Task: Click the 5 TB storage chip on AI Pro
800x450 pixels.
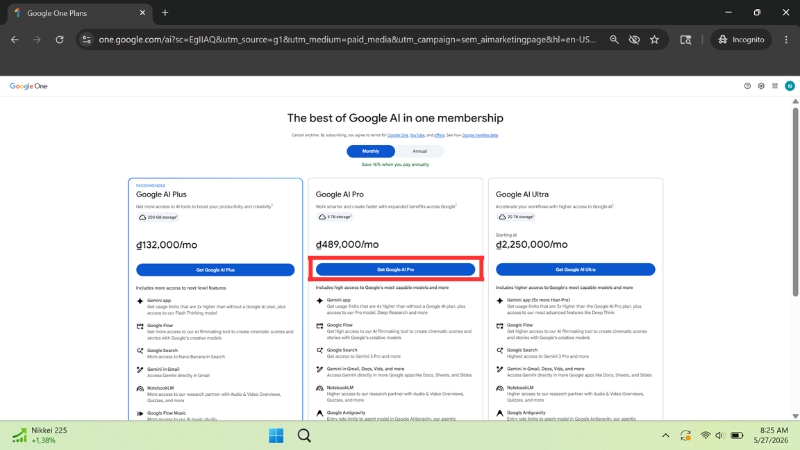Action: click(x=335, y=217)
